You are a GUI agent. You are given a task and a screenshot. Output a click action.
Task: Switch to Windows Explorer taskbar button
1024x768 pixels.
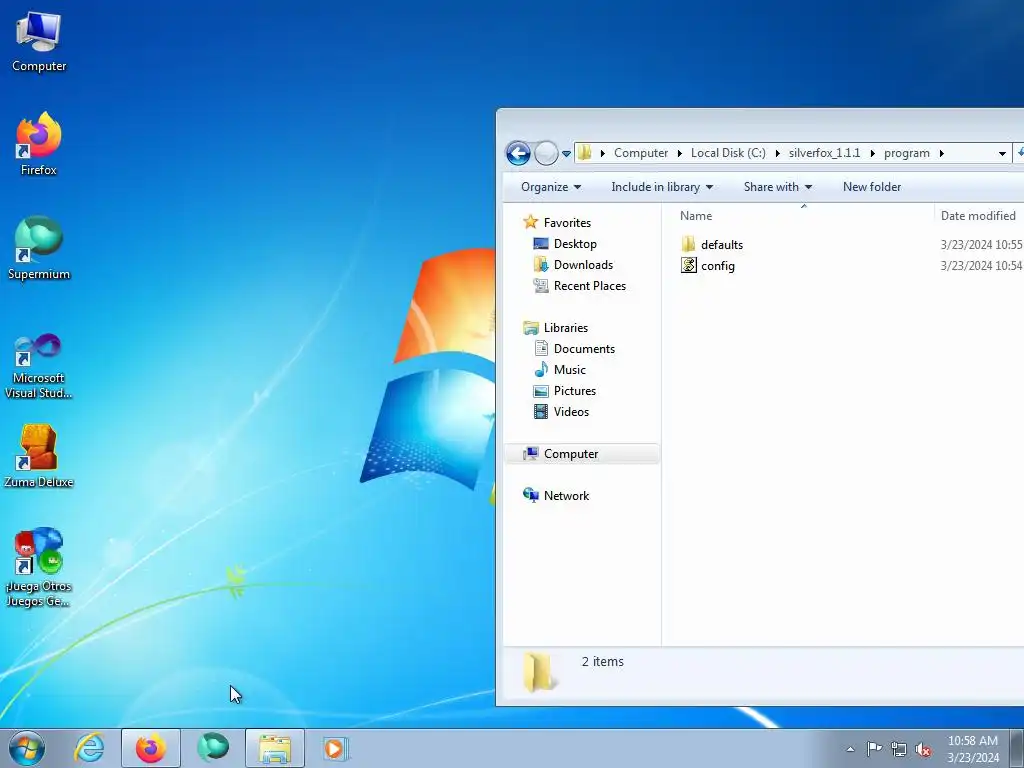[275, 748]
